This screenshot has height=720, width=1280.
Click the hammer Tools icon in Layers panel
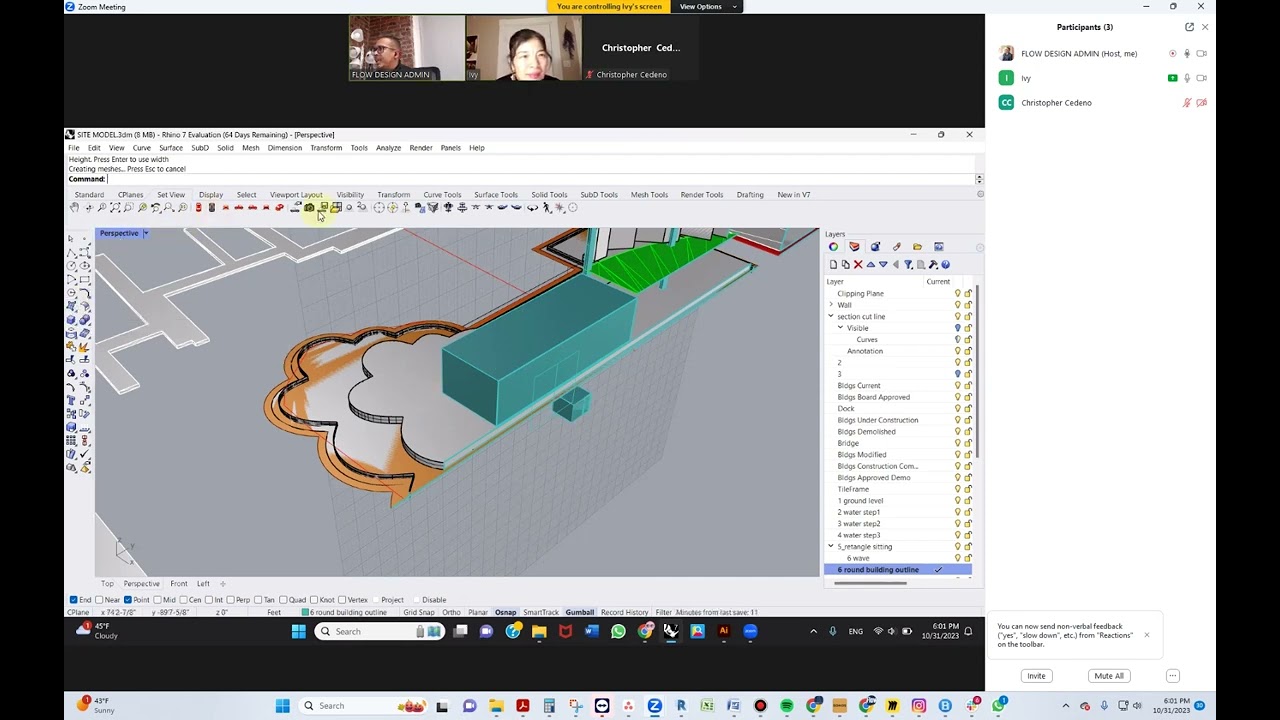[x=933, y=264]
